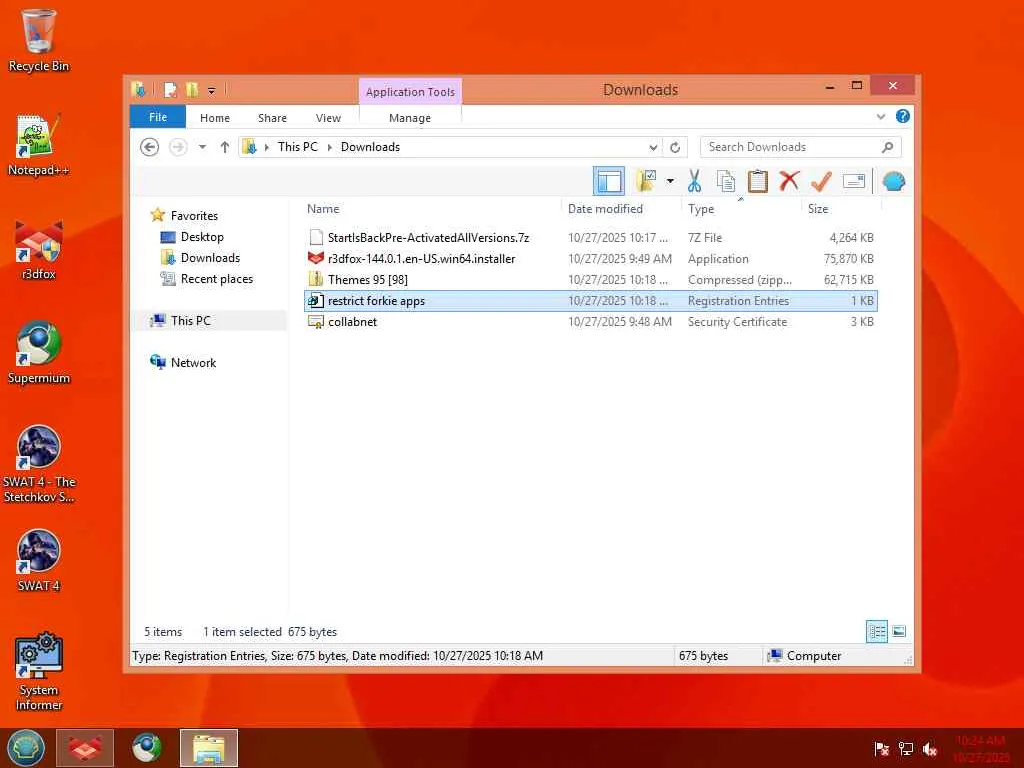This screenshot has width=1024, height=768.
Task: Open the folder options dropdown arrow
Action: point(670,181)
